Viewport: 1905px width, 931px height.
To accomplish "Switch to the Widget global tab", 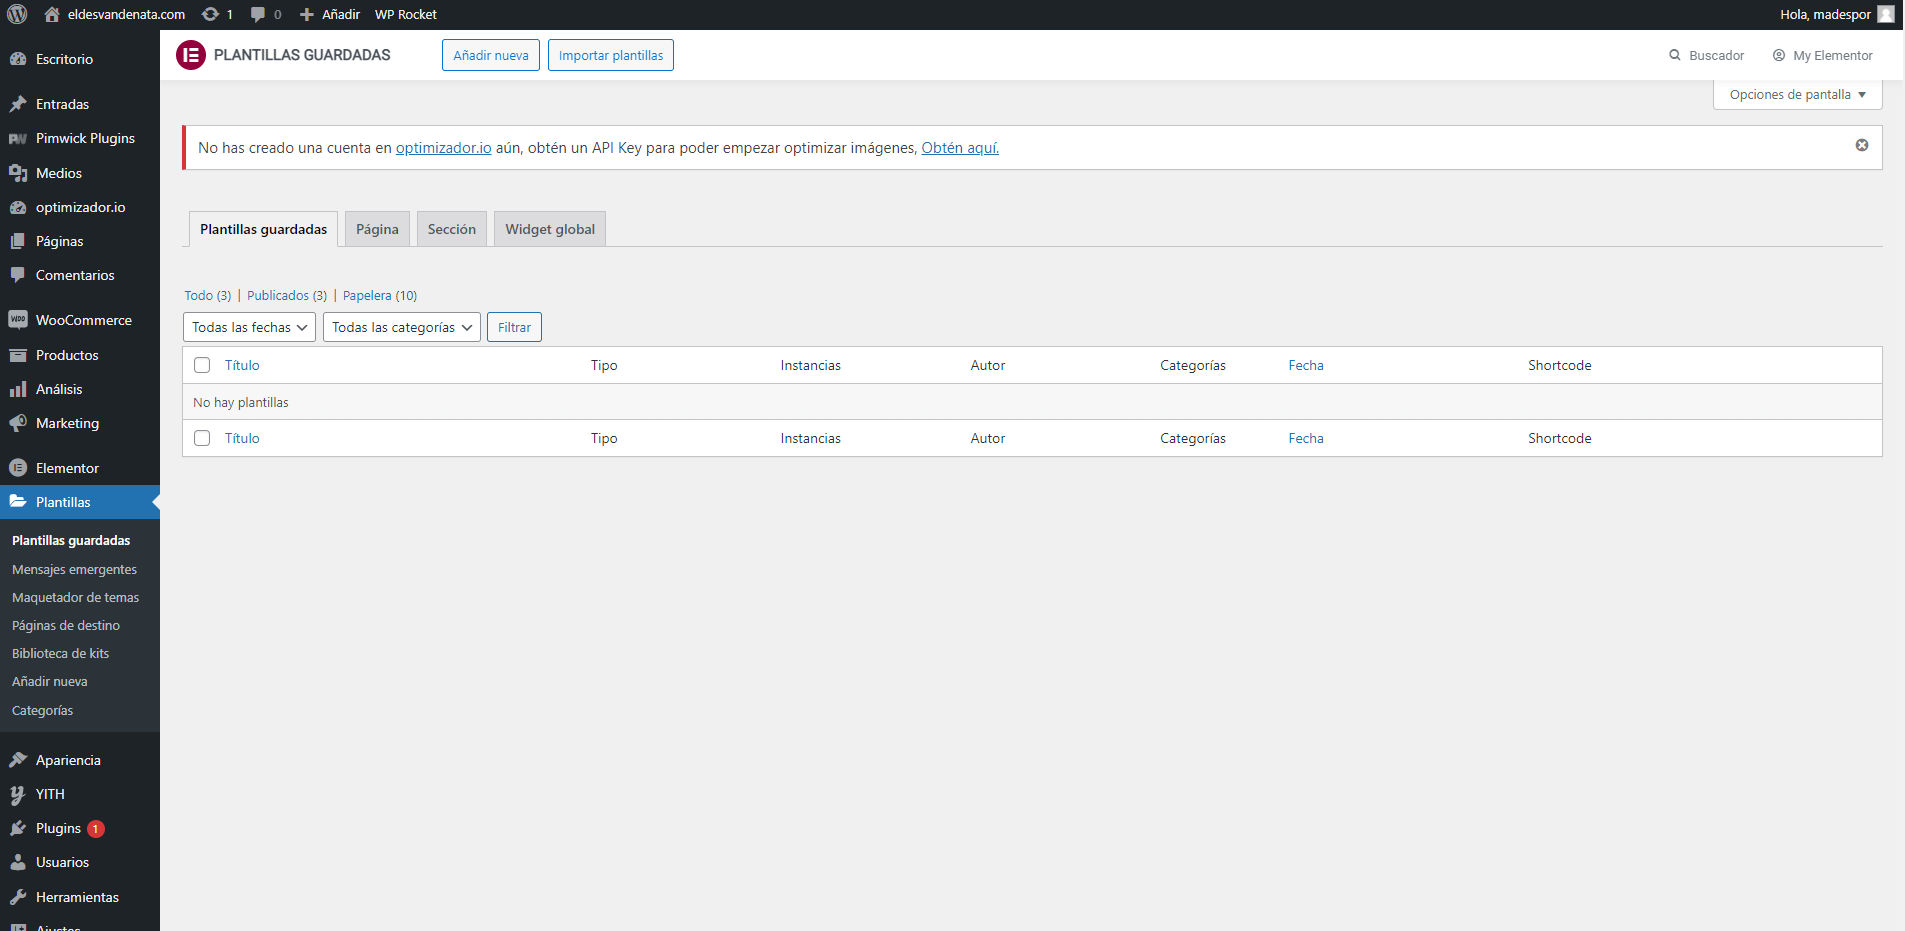I will tap(550, 229).
